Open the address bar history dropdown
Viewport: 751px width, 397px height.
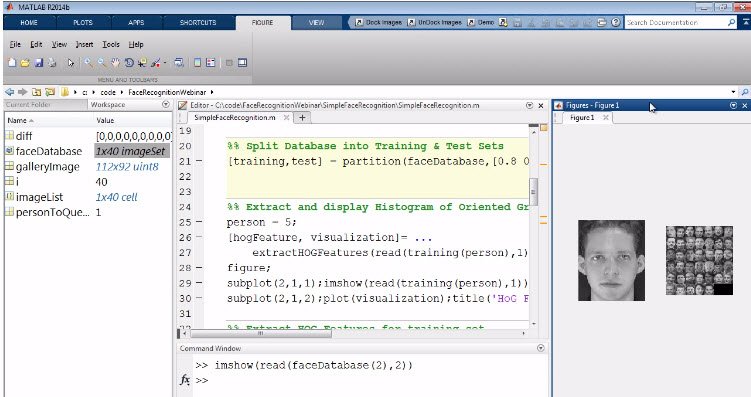pyautogui.click(x=733, y=92)
